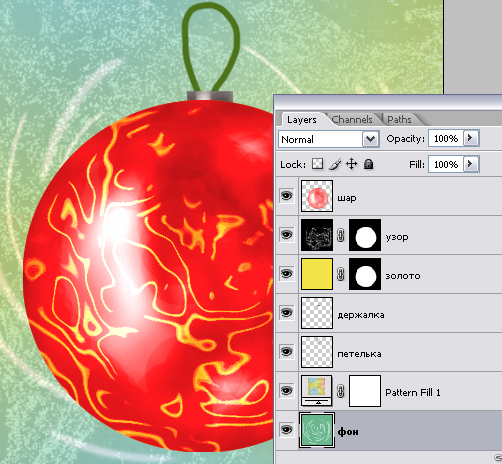Select the шар layer thumbnail
The image size is (502, 464).
point(317,196)
